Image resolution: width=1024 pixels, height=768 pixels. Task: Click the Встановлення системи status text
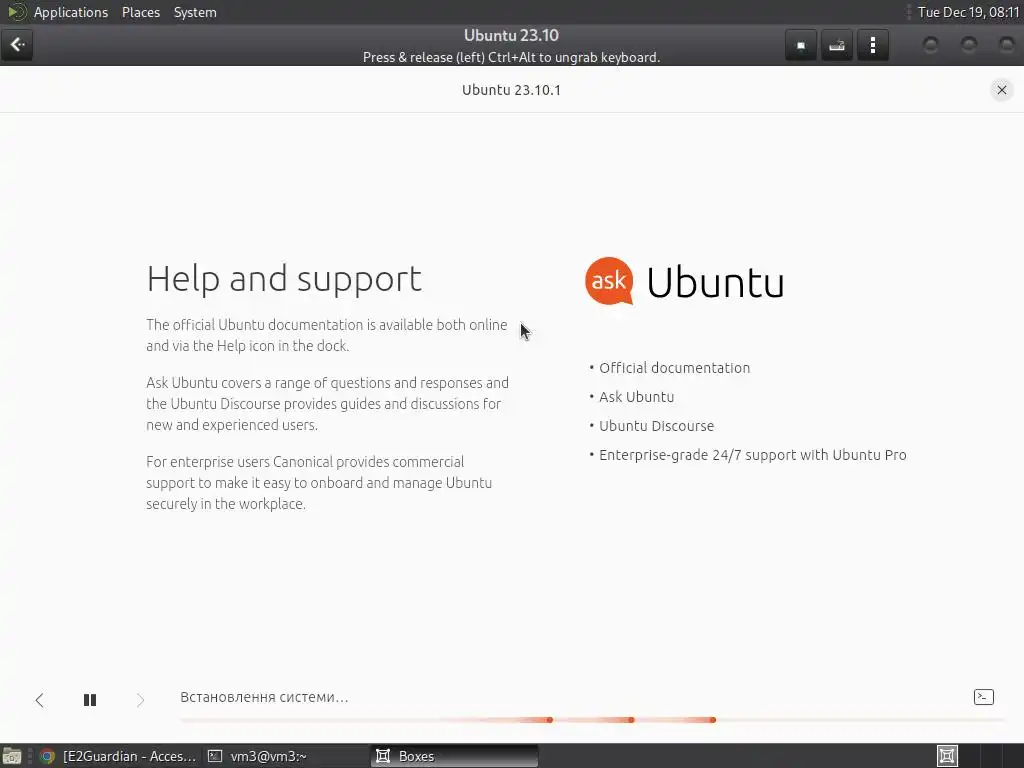click(264, 697)
